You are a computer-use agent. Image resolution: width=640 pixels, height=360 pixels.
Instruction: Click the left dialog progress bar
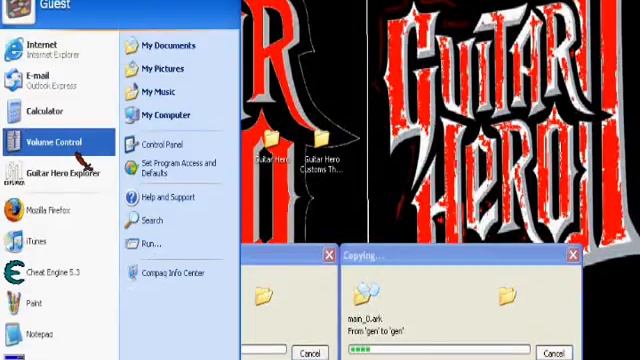coord(264,349)
